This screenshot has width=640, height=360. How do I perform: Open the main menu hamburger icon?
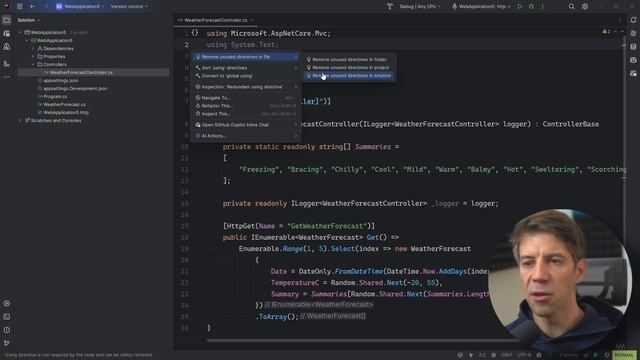[19, 7]
